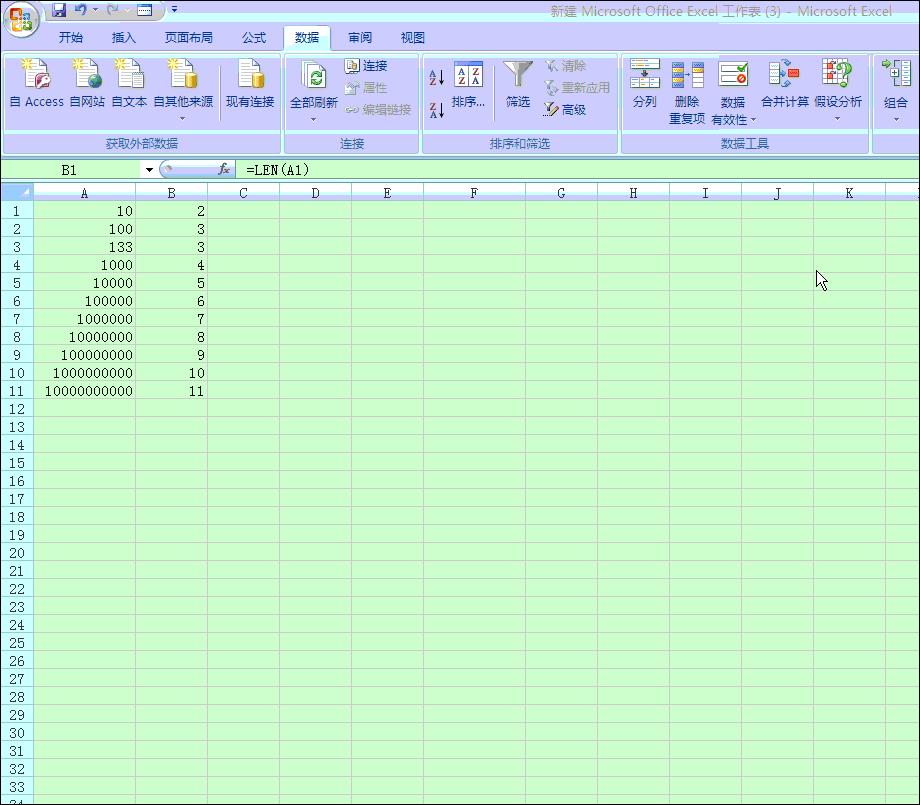Open the Customize Quick Access Toolbar dropdown
This screenshot has height=805, width=920.
tap(174, 9)
